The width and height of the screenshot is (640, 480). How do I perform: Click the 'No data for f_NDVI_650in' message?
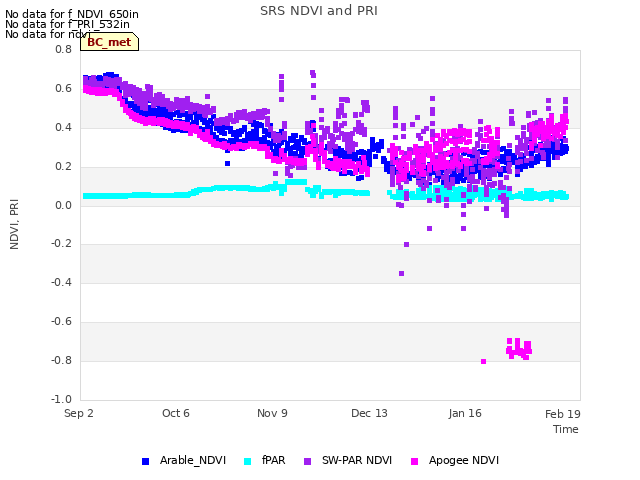72,14
